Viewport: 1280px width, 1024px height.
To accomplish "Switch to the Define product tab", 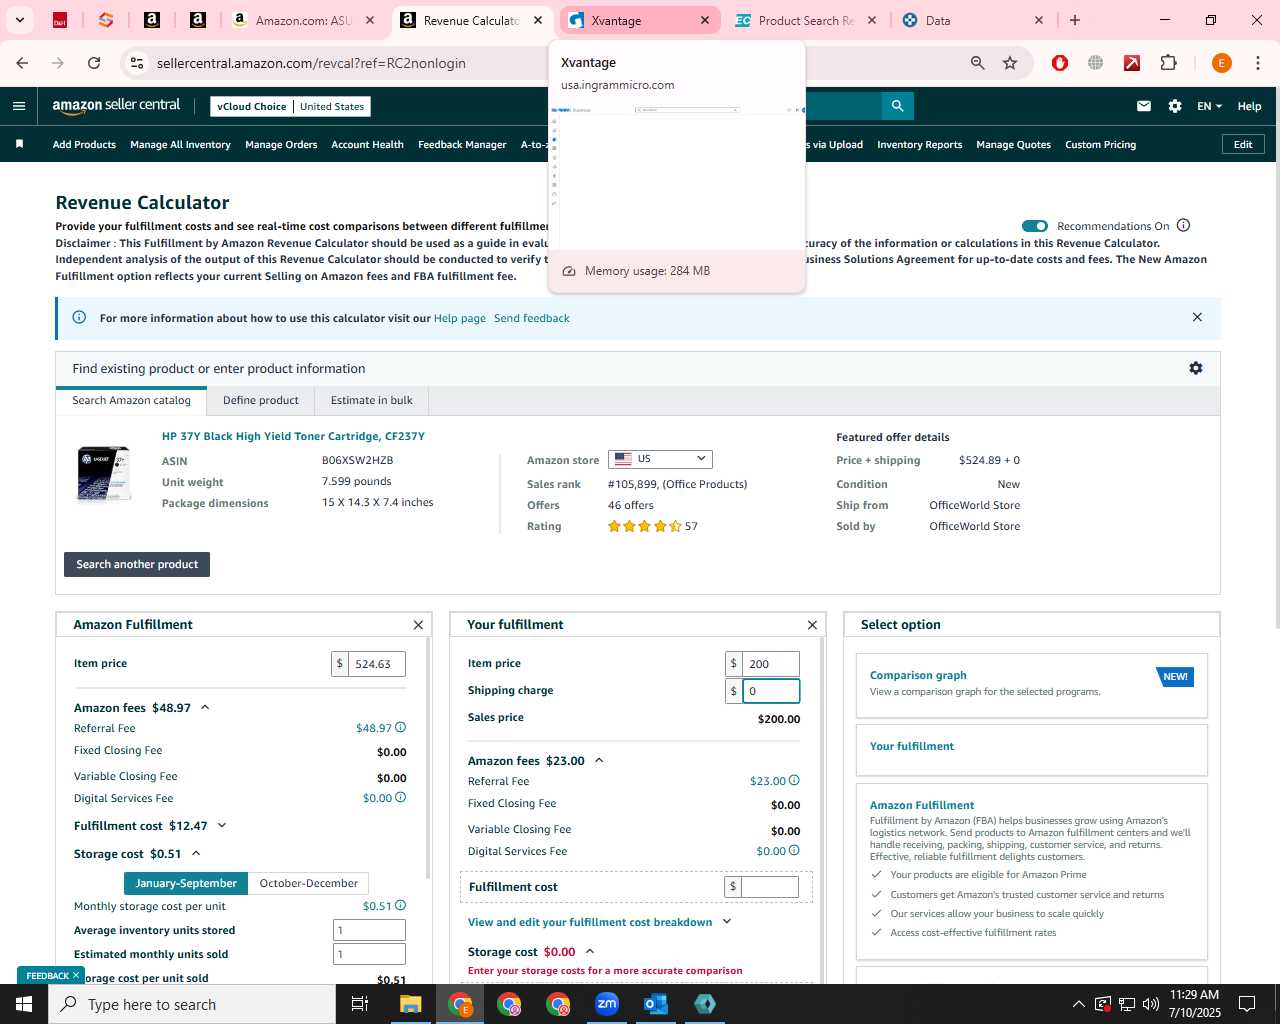I will [261, 400].
